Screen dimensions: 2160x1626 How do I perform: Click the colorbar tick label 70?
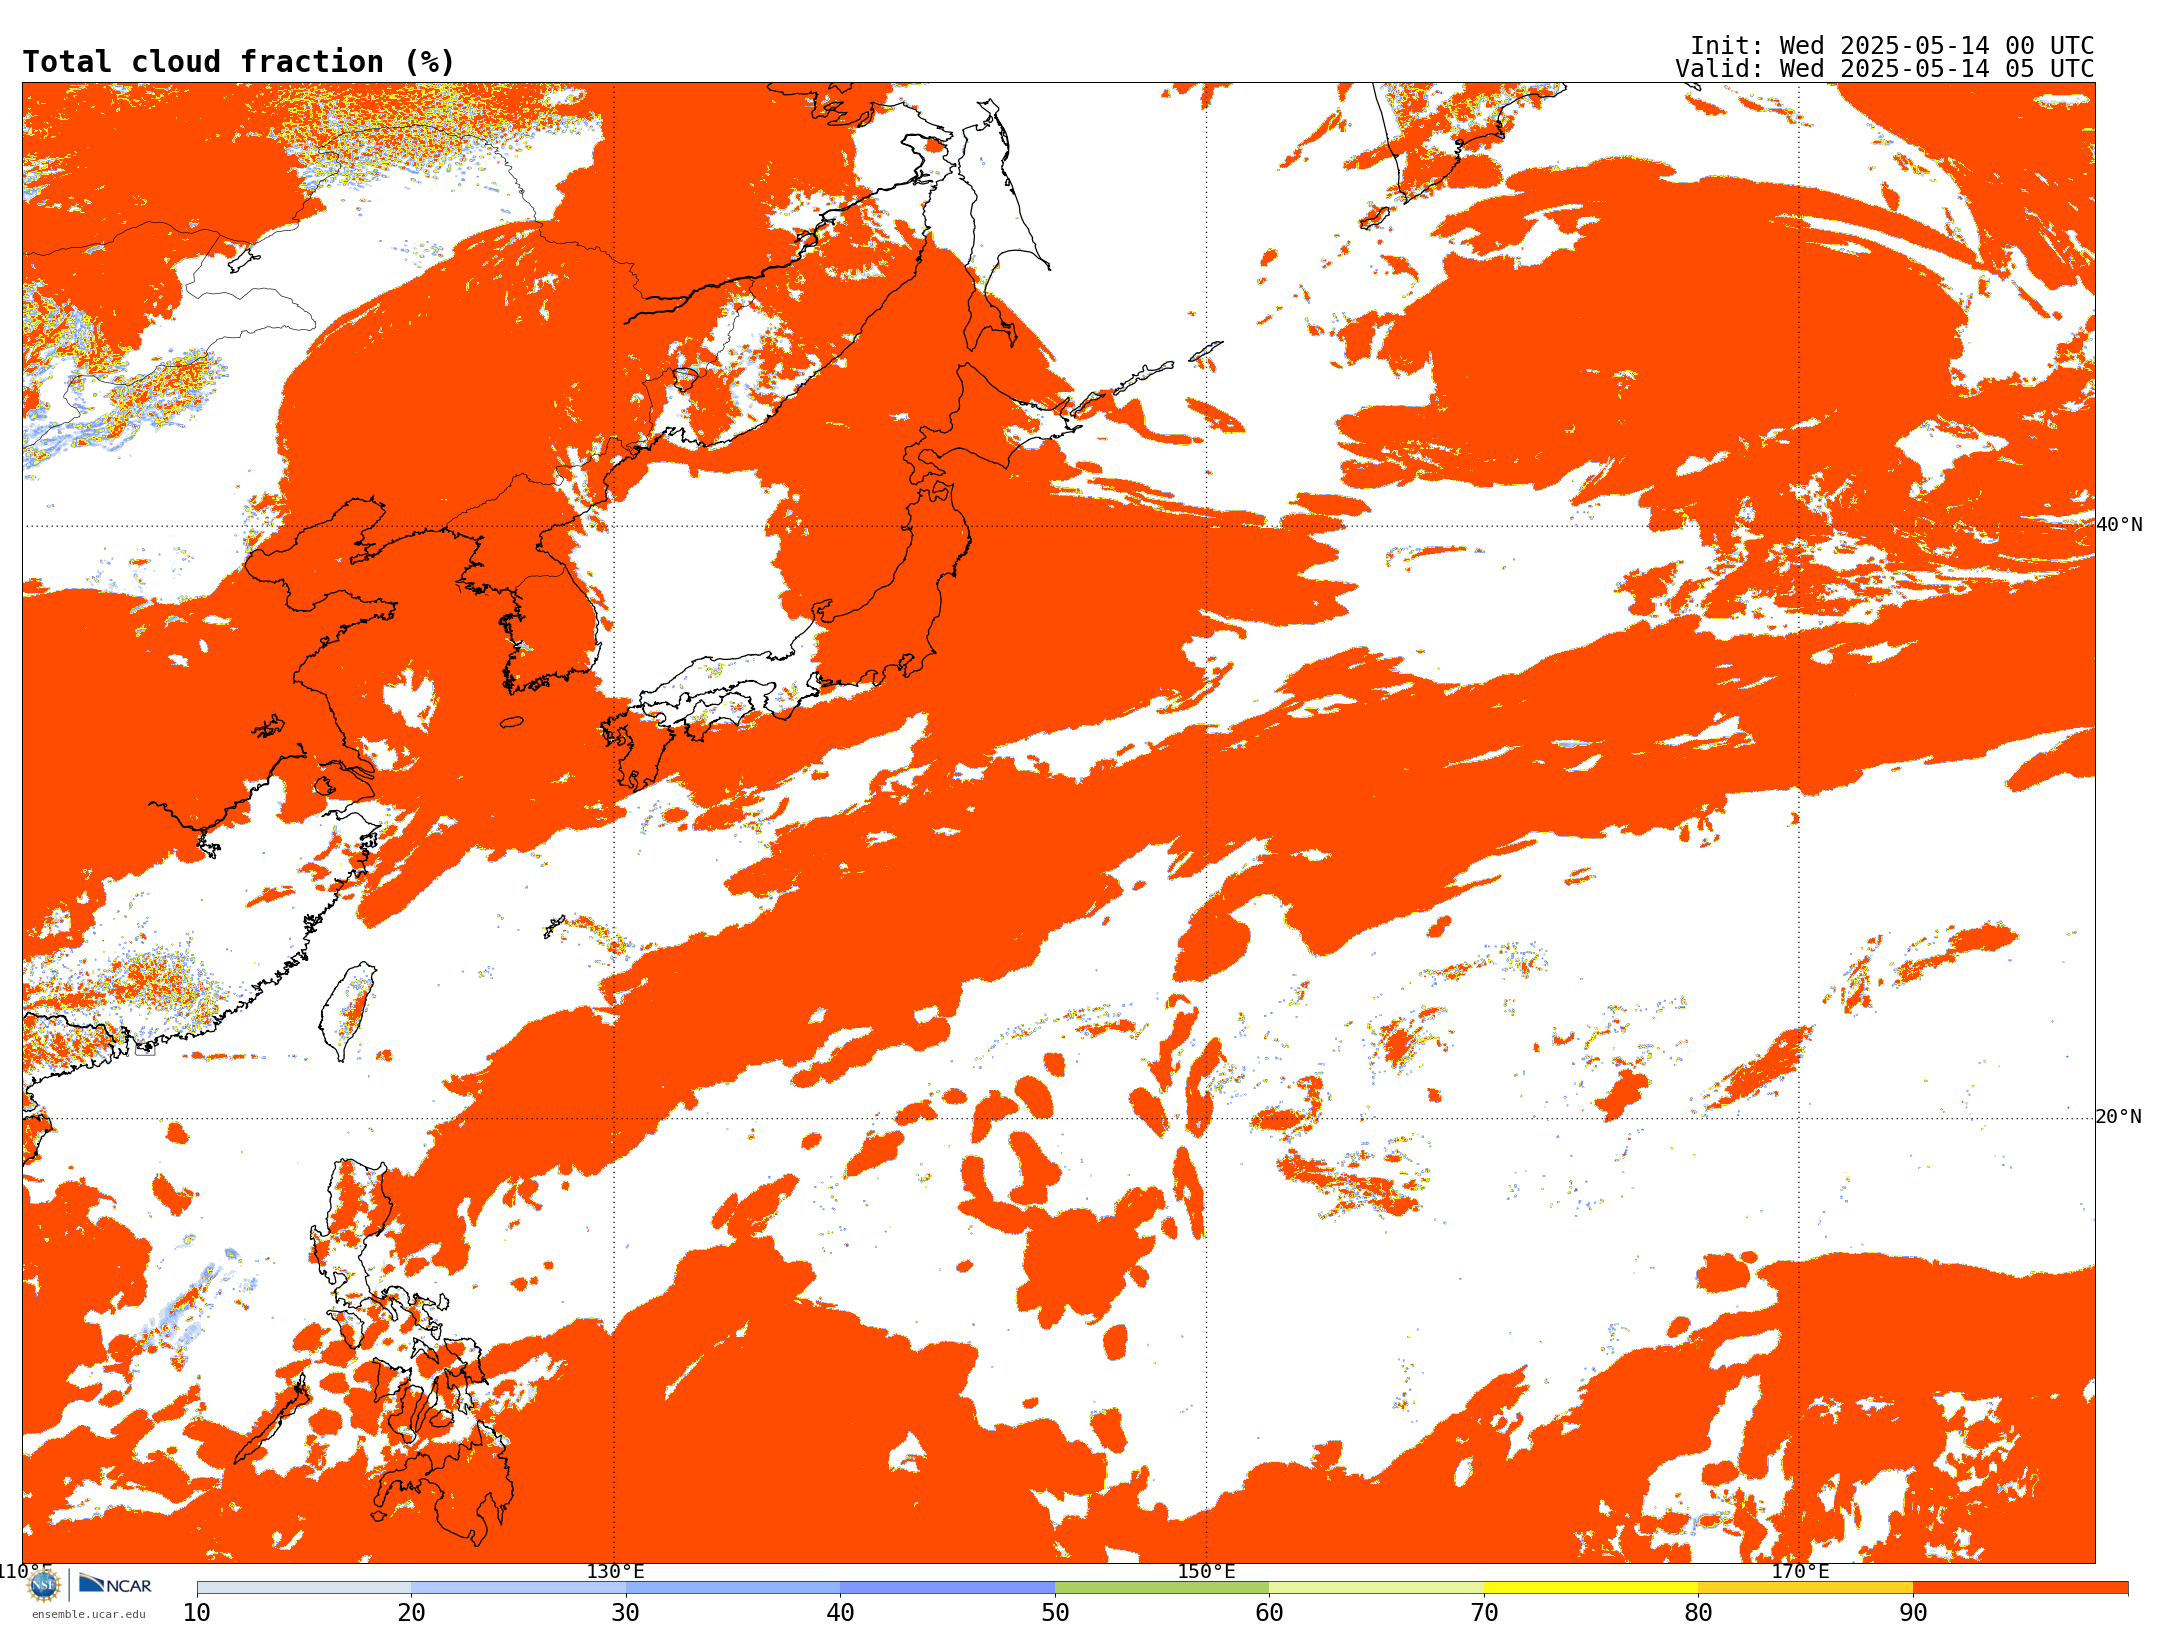tap(1484, 1612)
